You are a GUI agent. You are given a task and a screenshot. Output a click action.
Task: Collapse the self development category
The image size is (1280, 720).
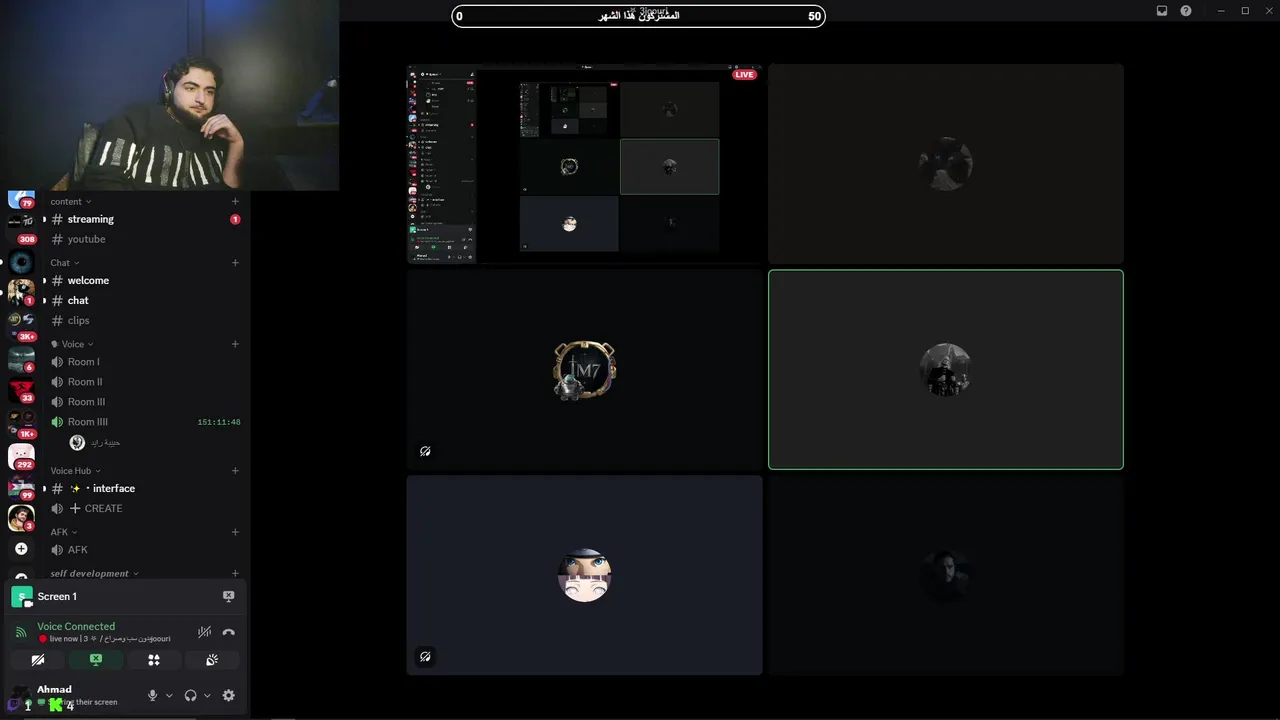[94, 573]
